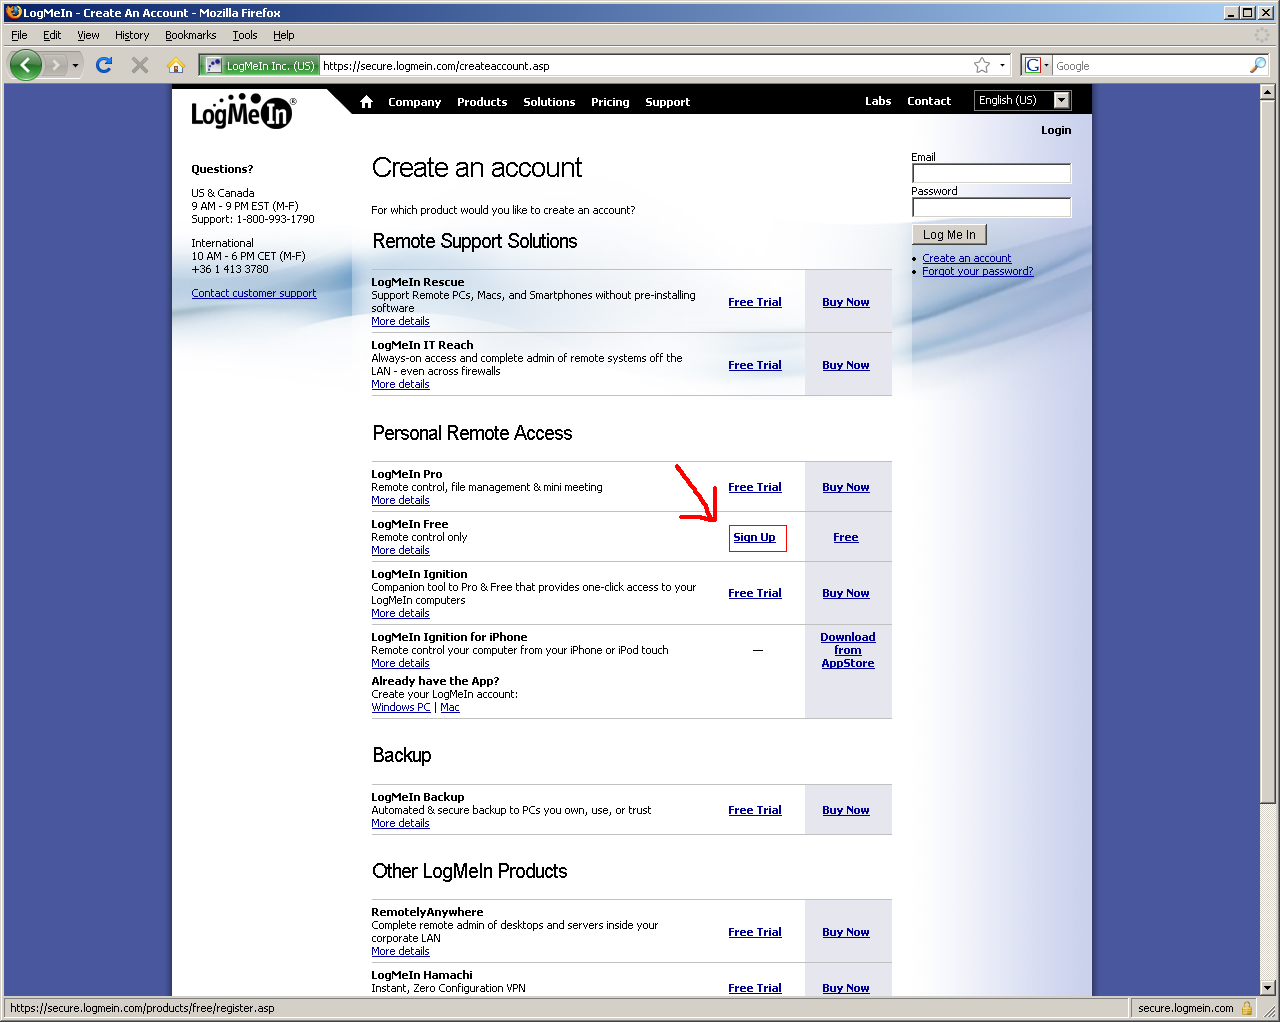The height and width of the screenshot is (1022, 1280).
Task: Open More details under LogMeIn Rescue
Action: 400,321
